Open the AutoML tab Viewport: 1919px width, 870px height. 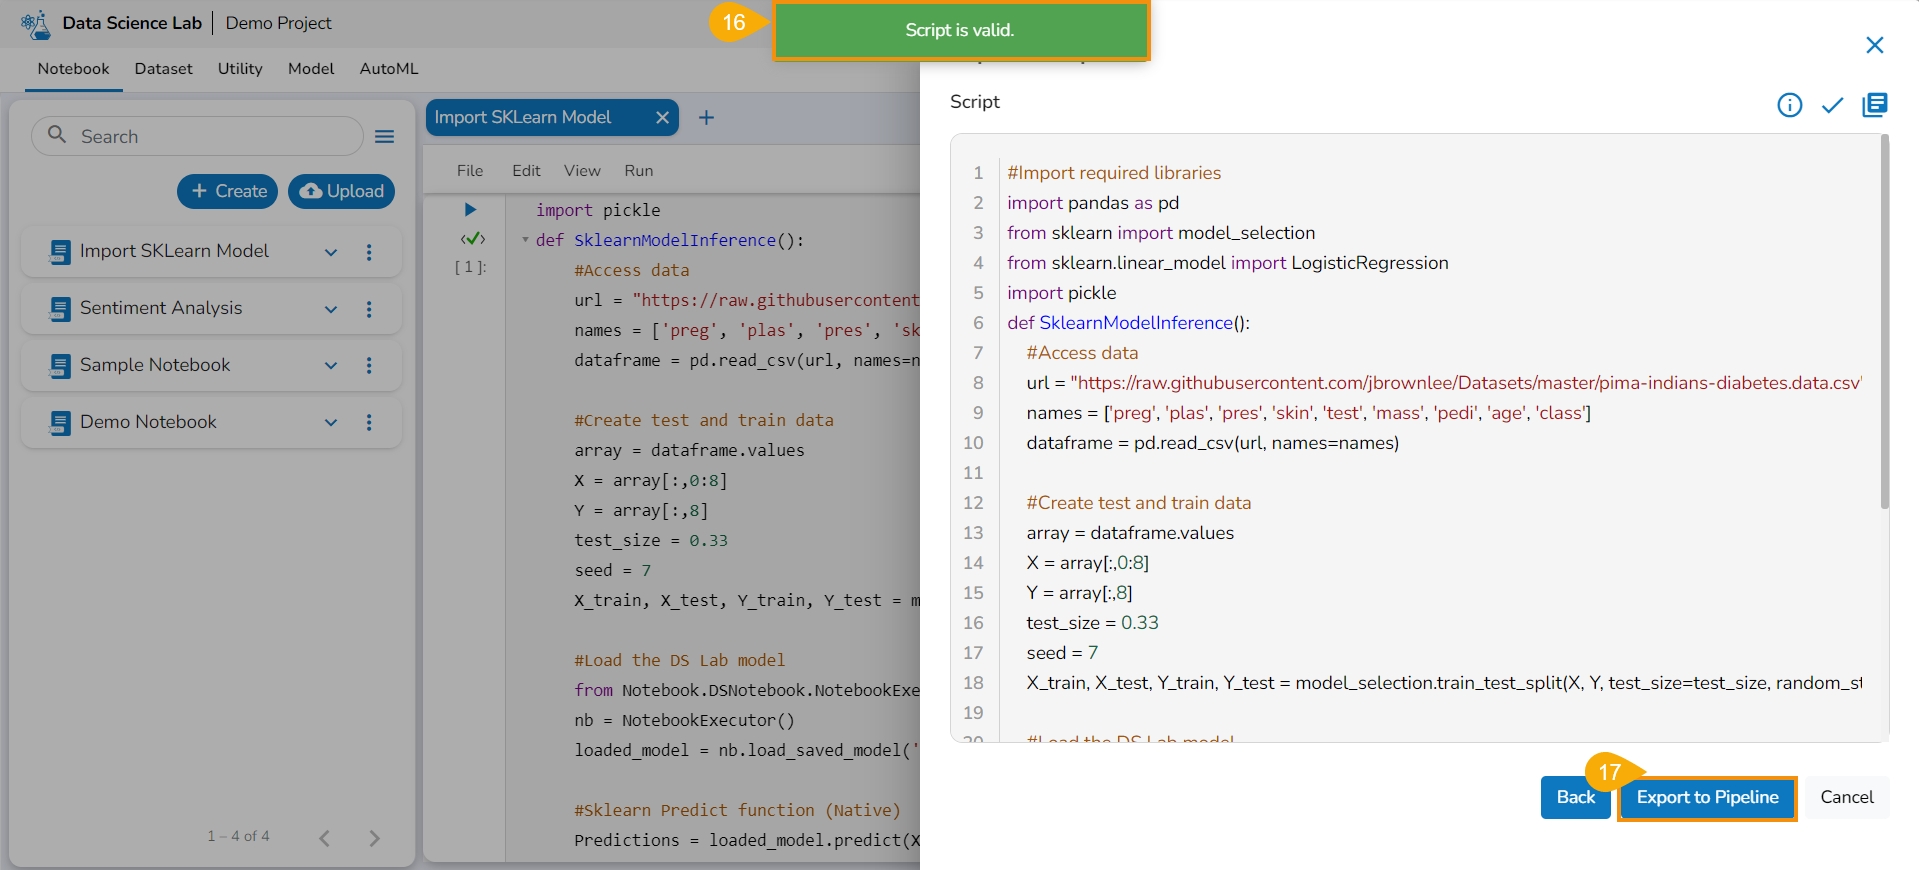(x=388, y=69)
